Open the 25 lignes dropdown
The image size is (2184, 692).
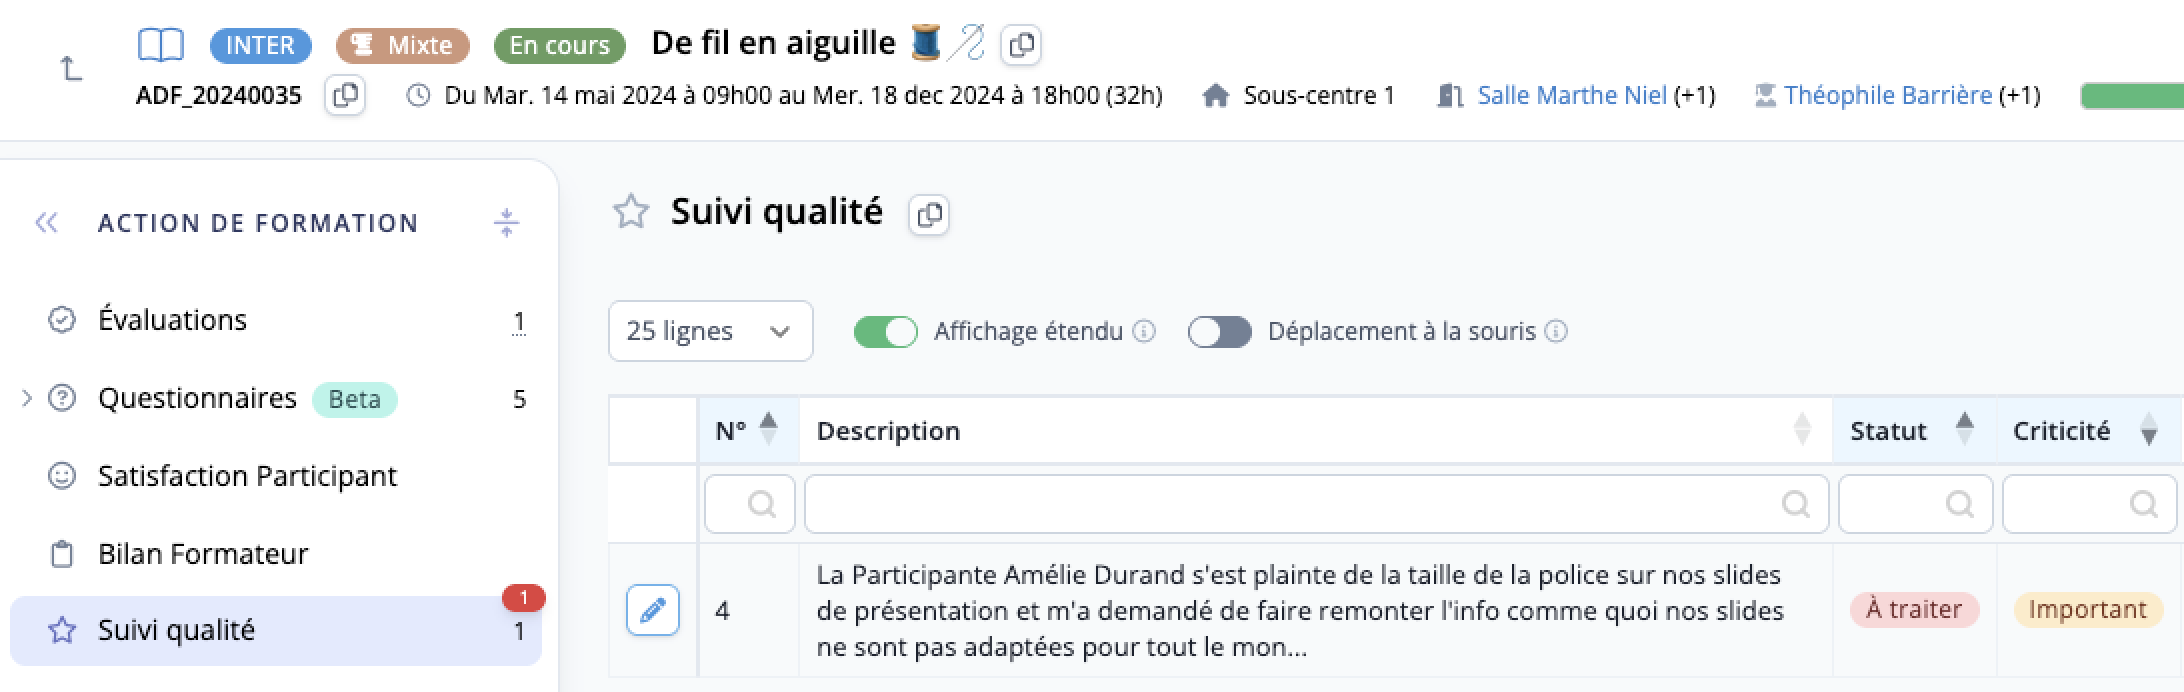[710, 331]
